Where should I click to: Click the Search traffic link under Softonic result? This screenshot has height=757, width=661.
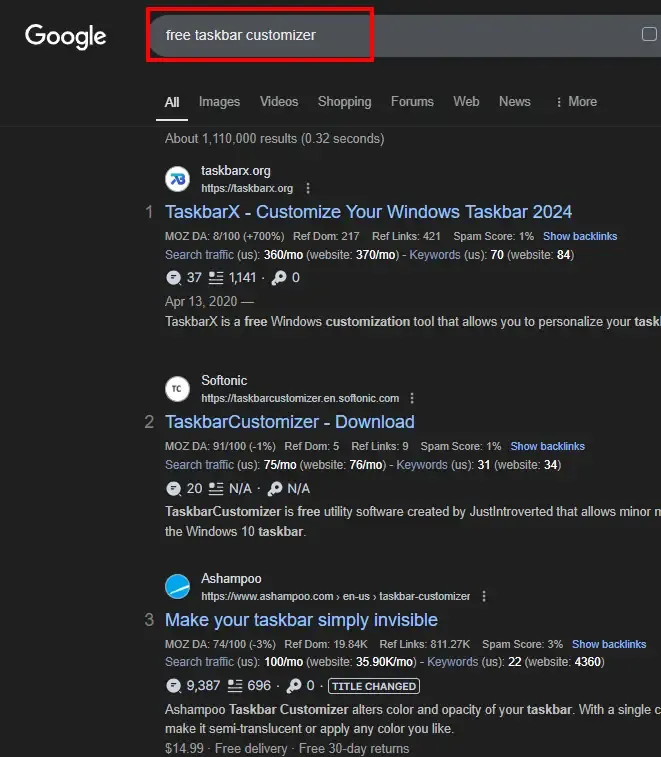[x=199, y=464]
